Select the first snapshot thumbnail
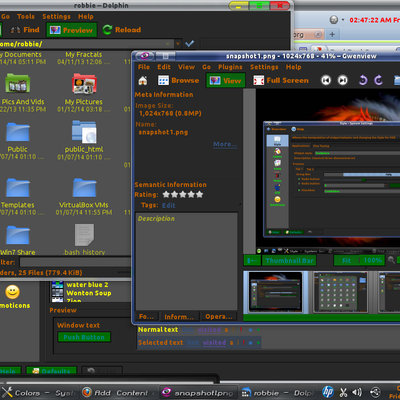The height and width of the screenshot is (400, 400). 275,292
